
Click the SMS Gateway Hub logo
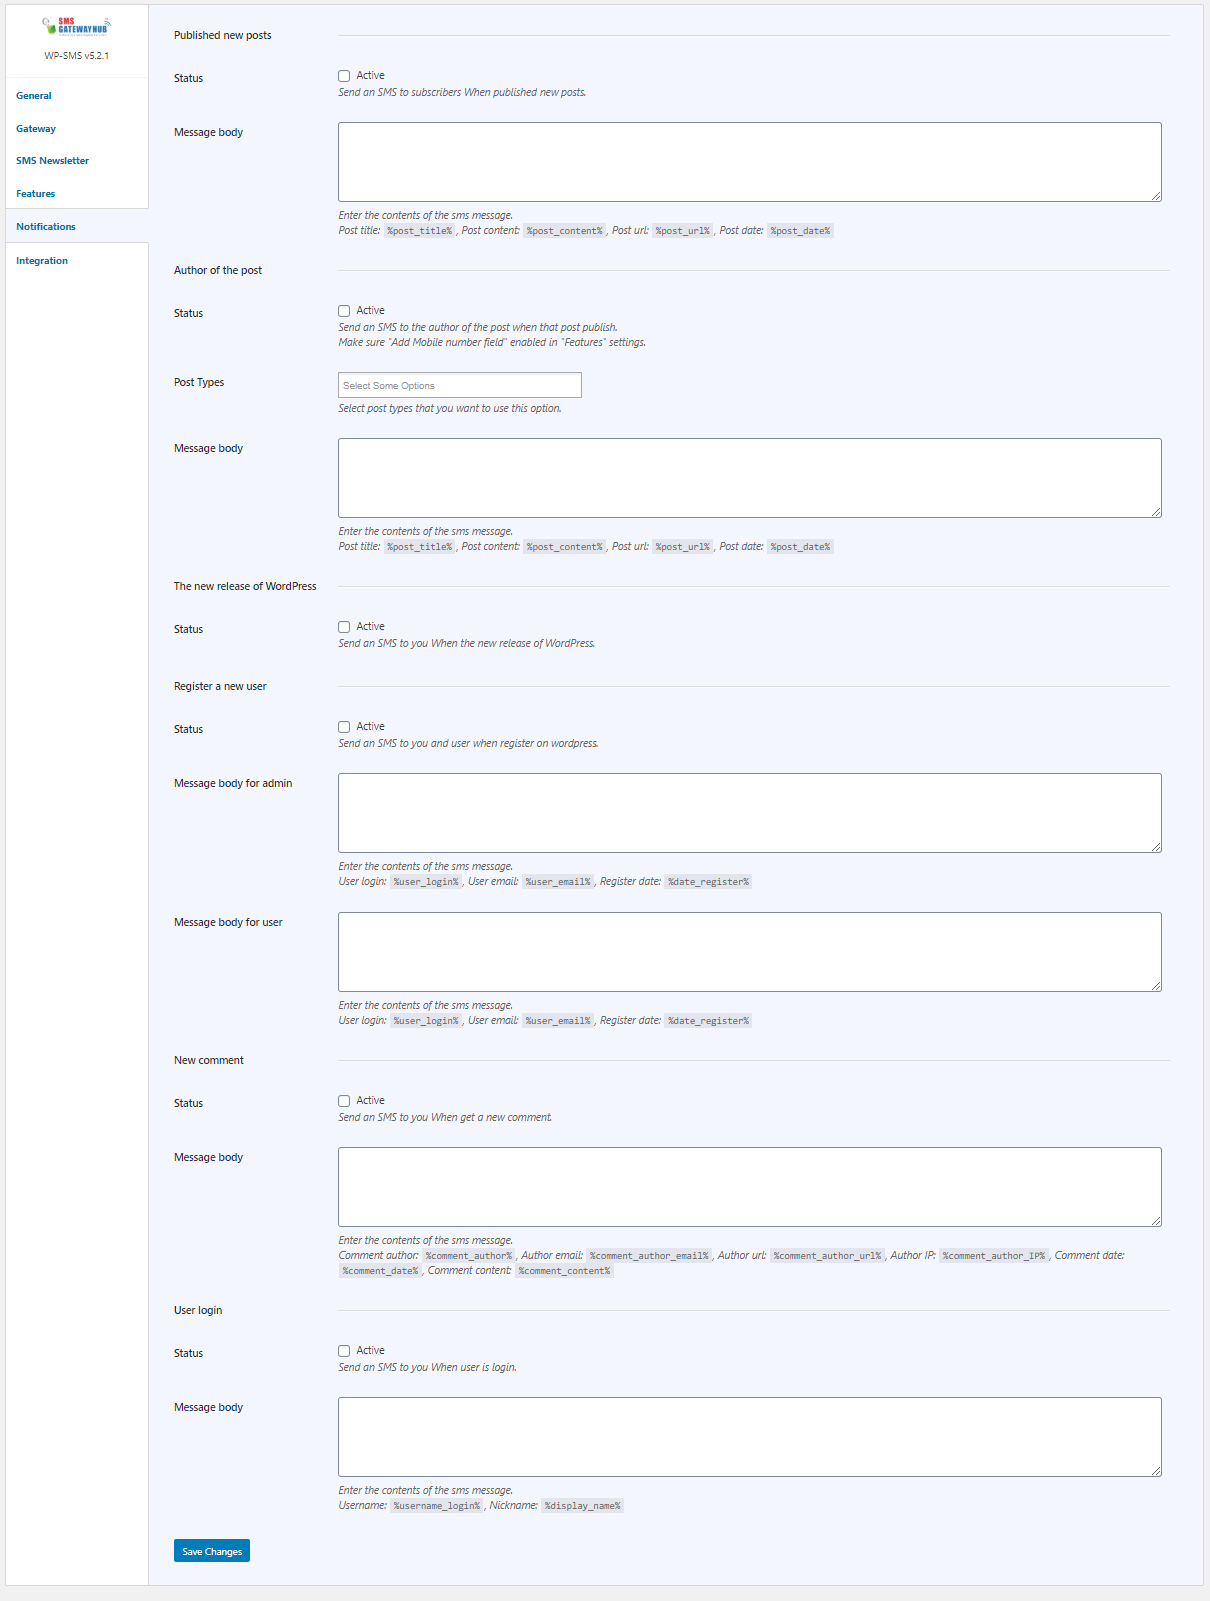point(76,26)
